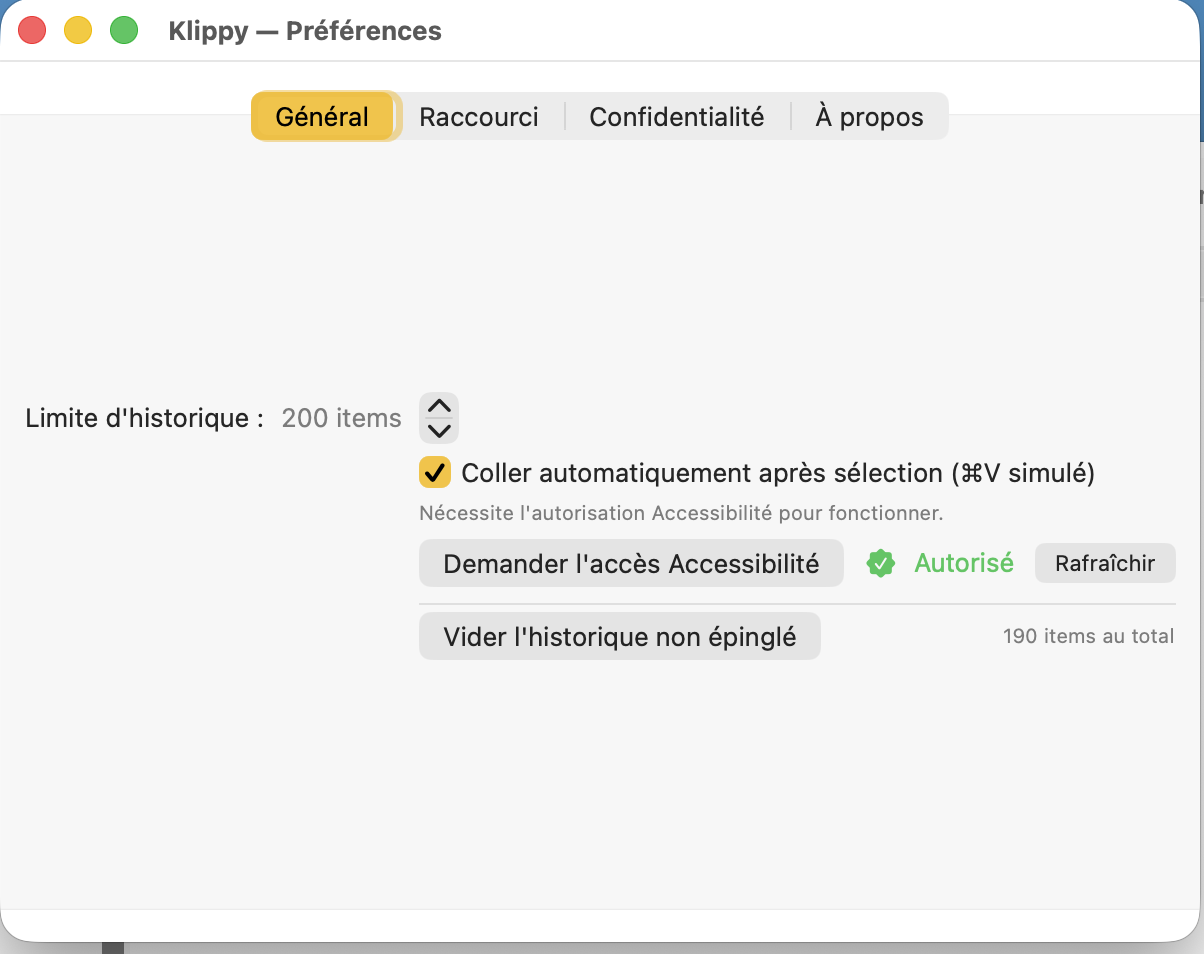Click Vider l'historique non épinglé
The image size is (1204, 954).
point(620,636)
